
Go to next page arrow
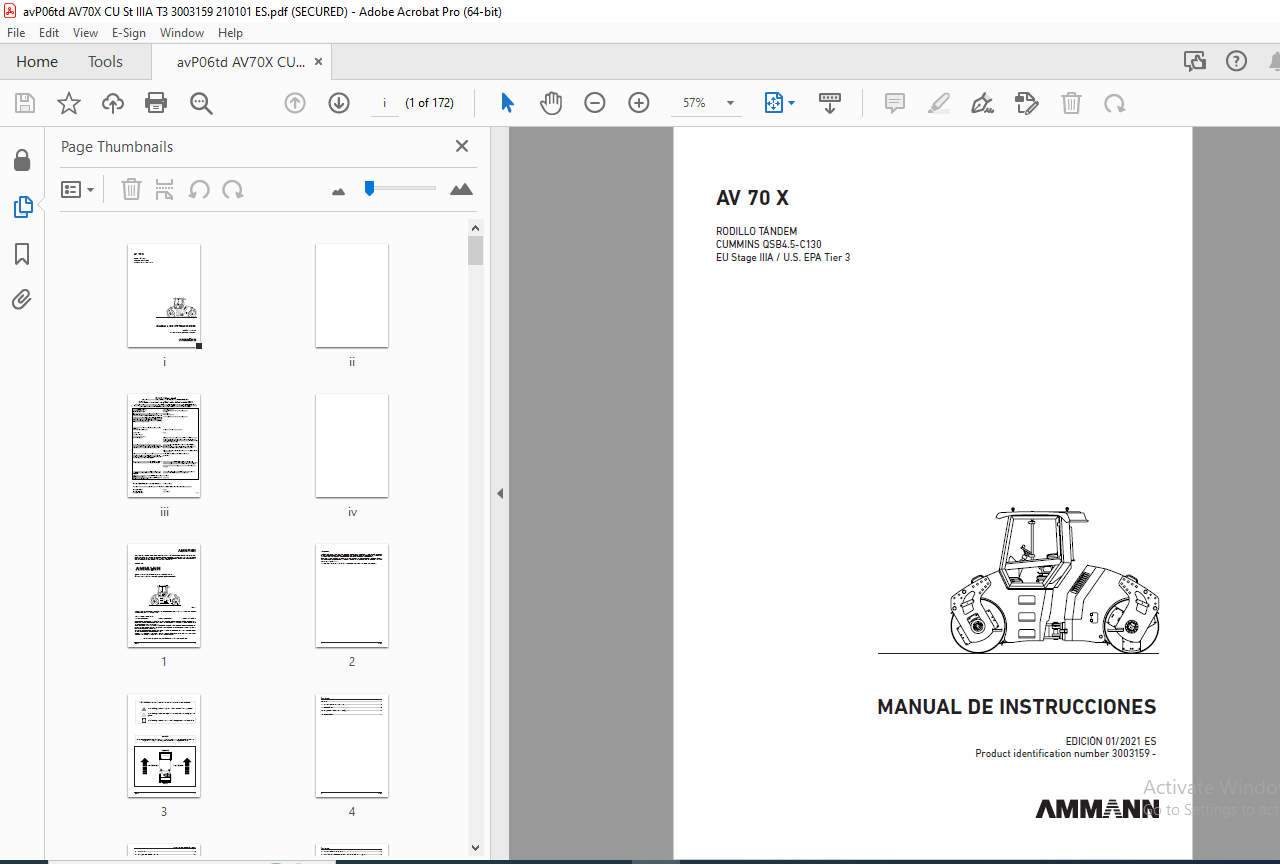coord(339,103)
